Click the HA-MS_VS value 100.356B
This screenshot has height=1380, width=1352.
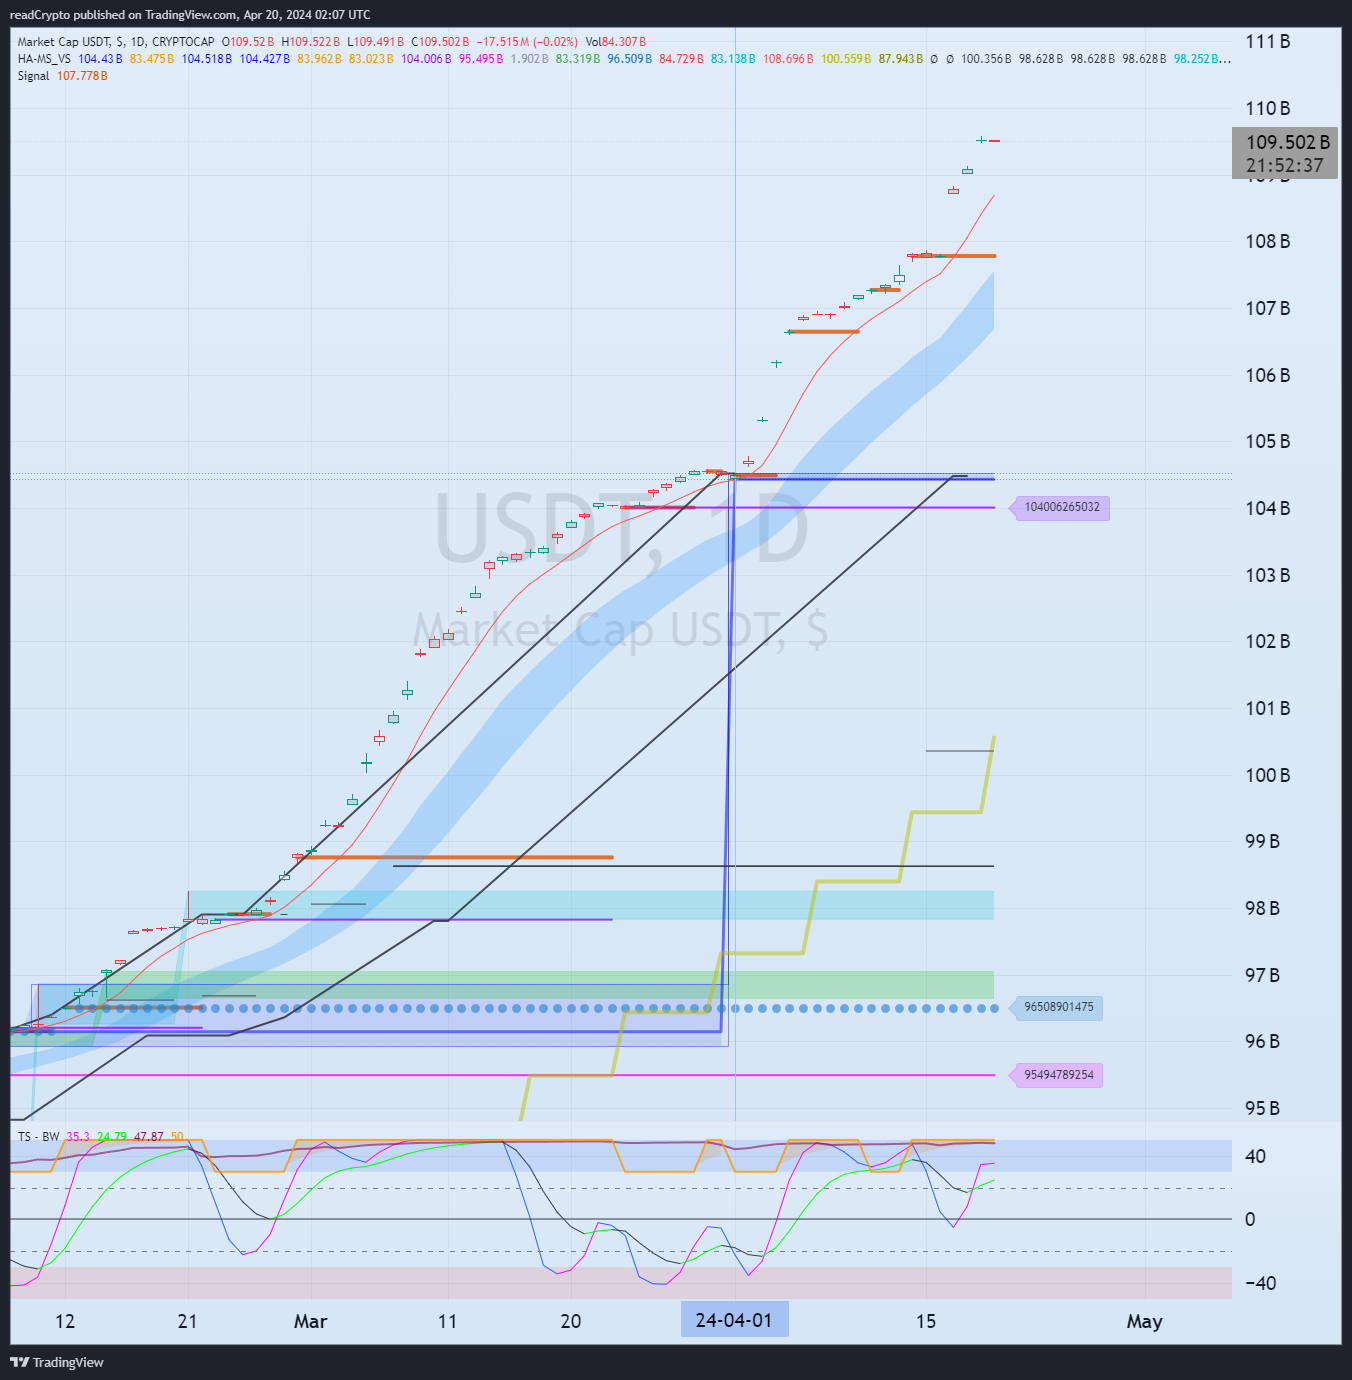[x=986, y=59]
